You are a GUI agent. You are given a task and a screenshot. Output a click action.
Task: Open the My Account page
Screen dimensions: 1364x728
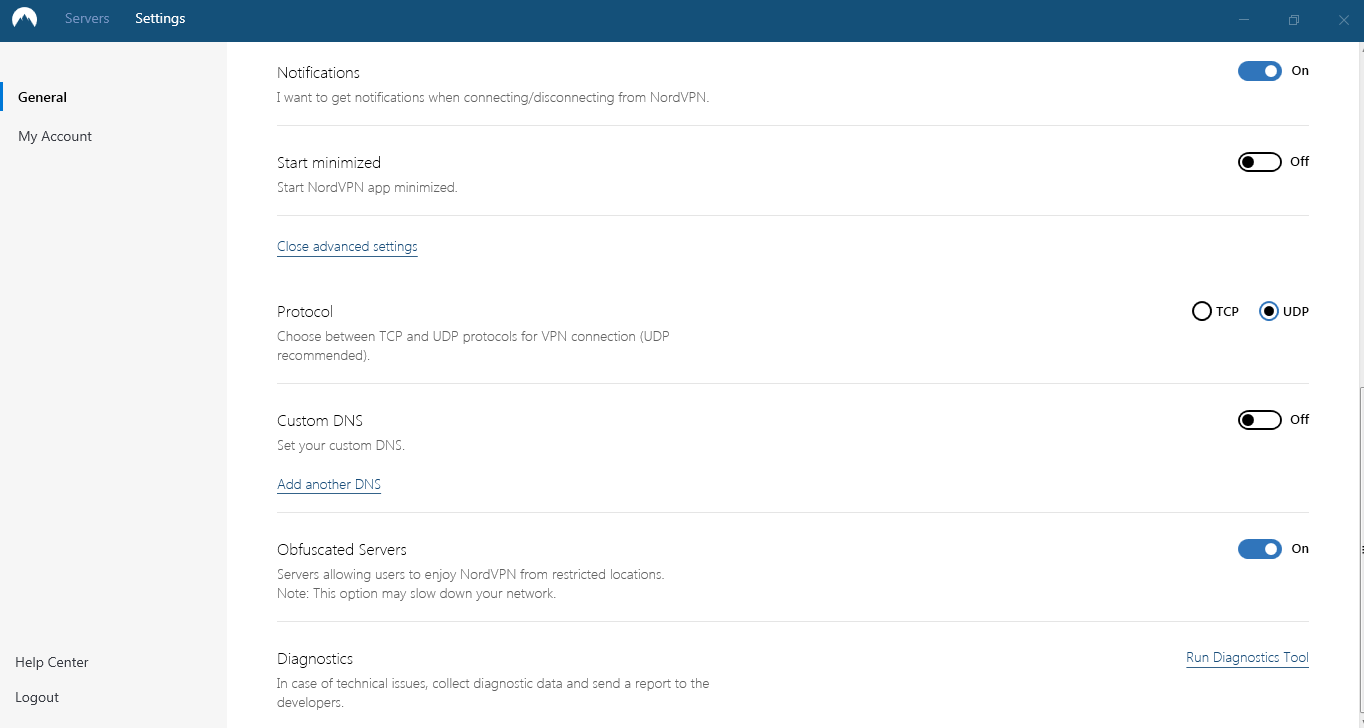(x=54, y=136)
